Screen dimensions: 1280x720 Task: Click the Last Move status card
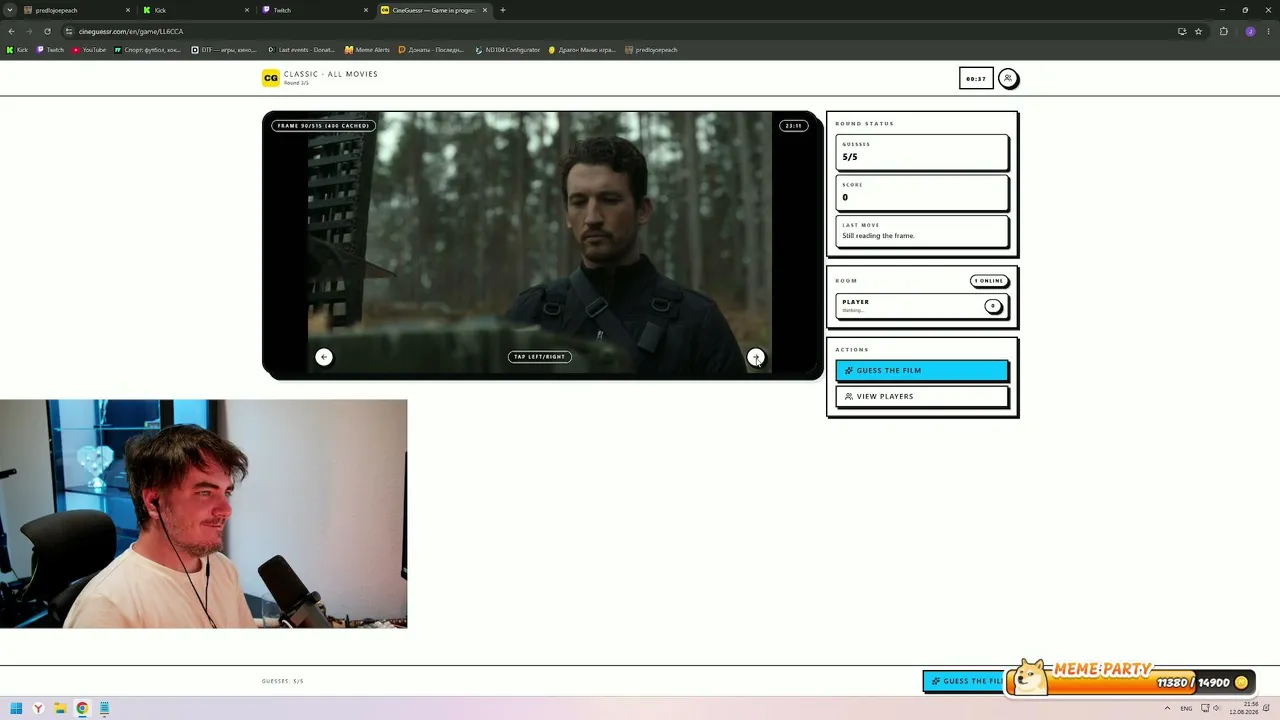coord(922,231)
